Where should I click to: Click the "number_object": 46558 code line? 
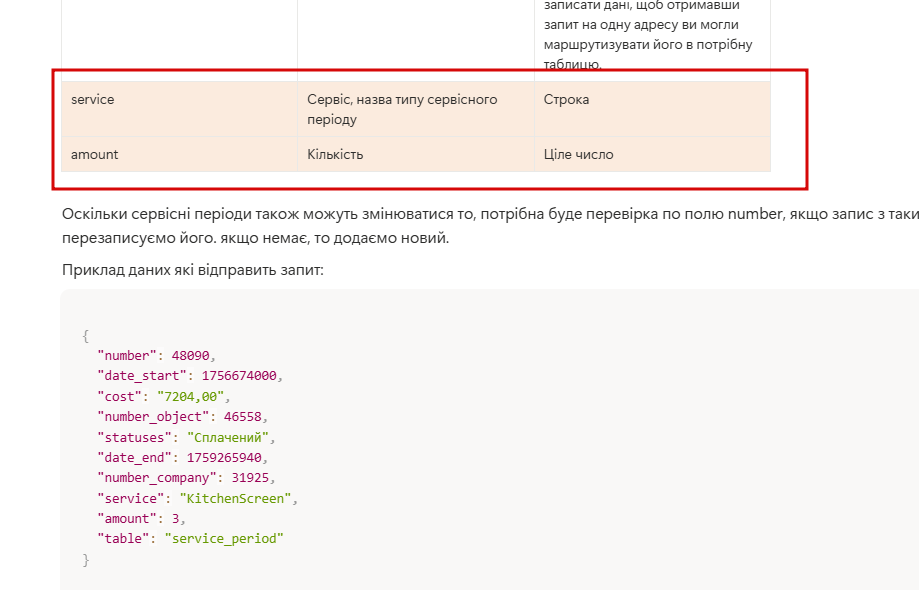point(182,416)
